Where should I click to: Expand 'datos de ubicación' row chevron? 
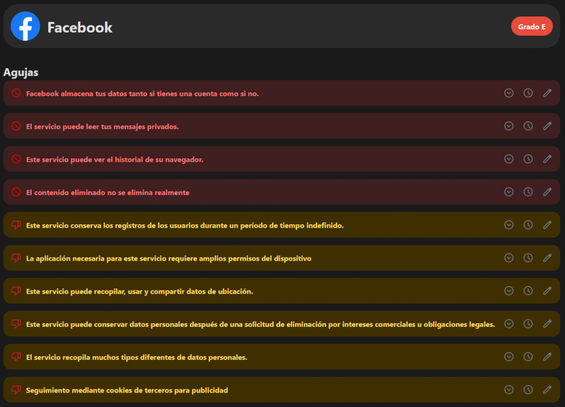508,291
